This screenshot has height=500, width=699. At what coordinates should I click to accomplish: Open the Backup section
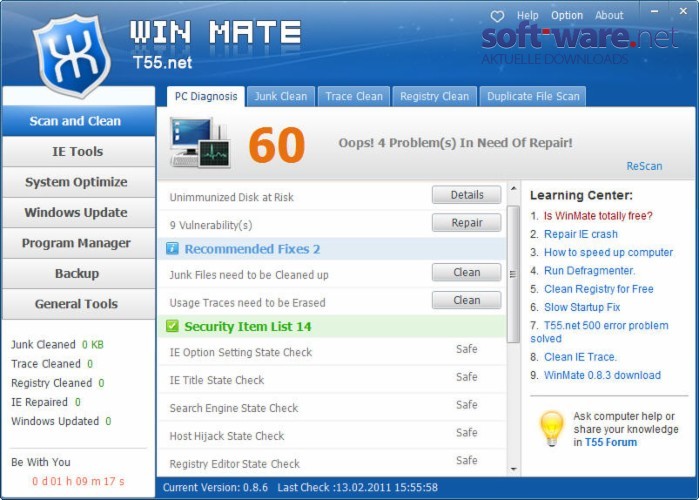(x=78, y=273)
